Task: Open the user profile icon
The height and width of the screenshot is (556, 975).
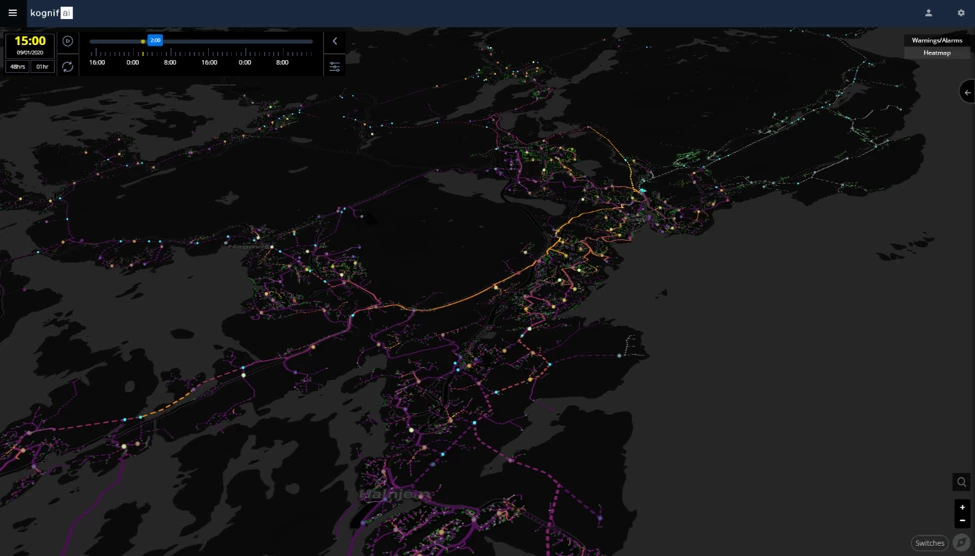Action: point(928,13)
